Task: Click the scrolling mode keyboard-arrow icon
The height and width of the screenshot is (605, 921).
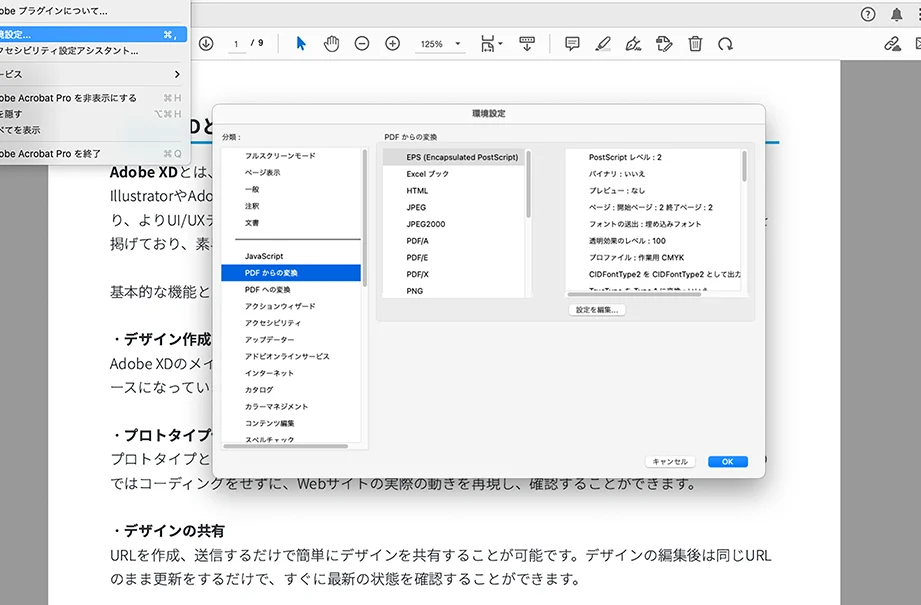Action: [x=527, y=43]
